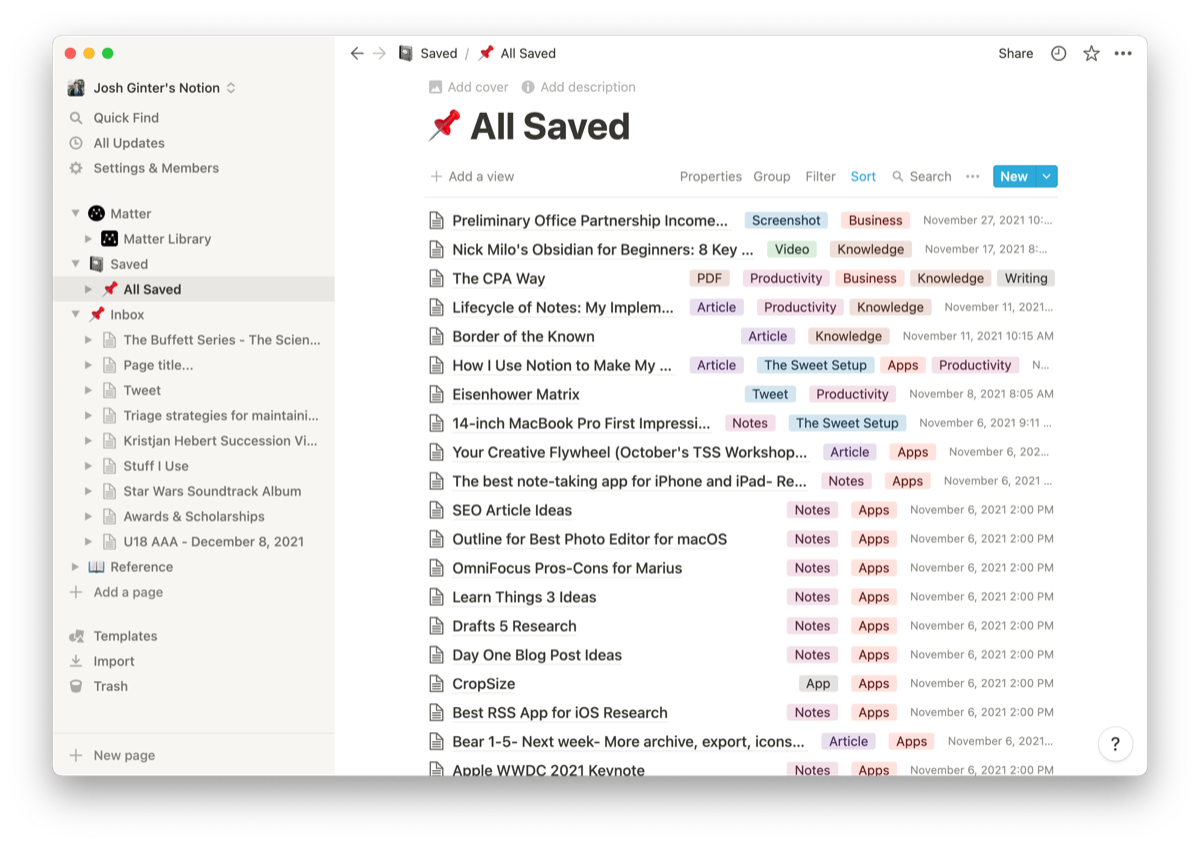Click the Video tag on Nick Milo row
This screenshot has height=845, width=1200.
pos(792,249)
